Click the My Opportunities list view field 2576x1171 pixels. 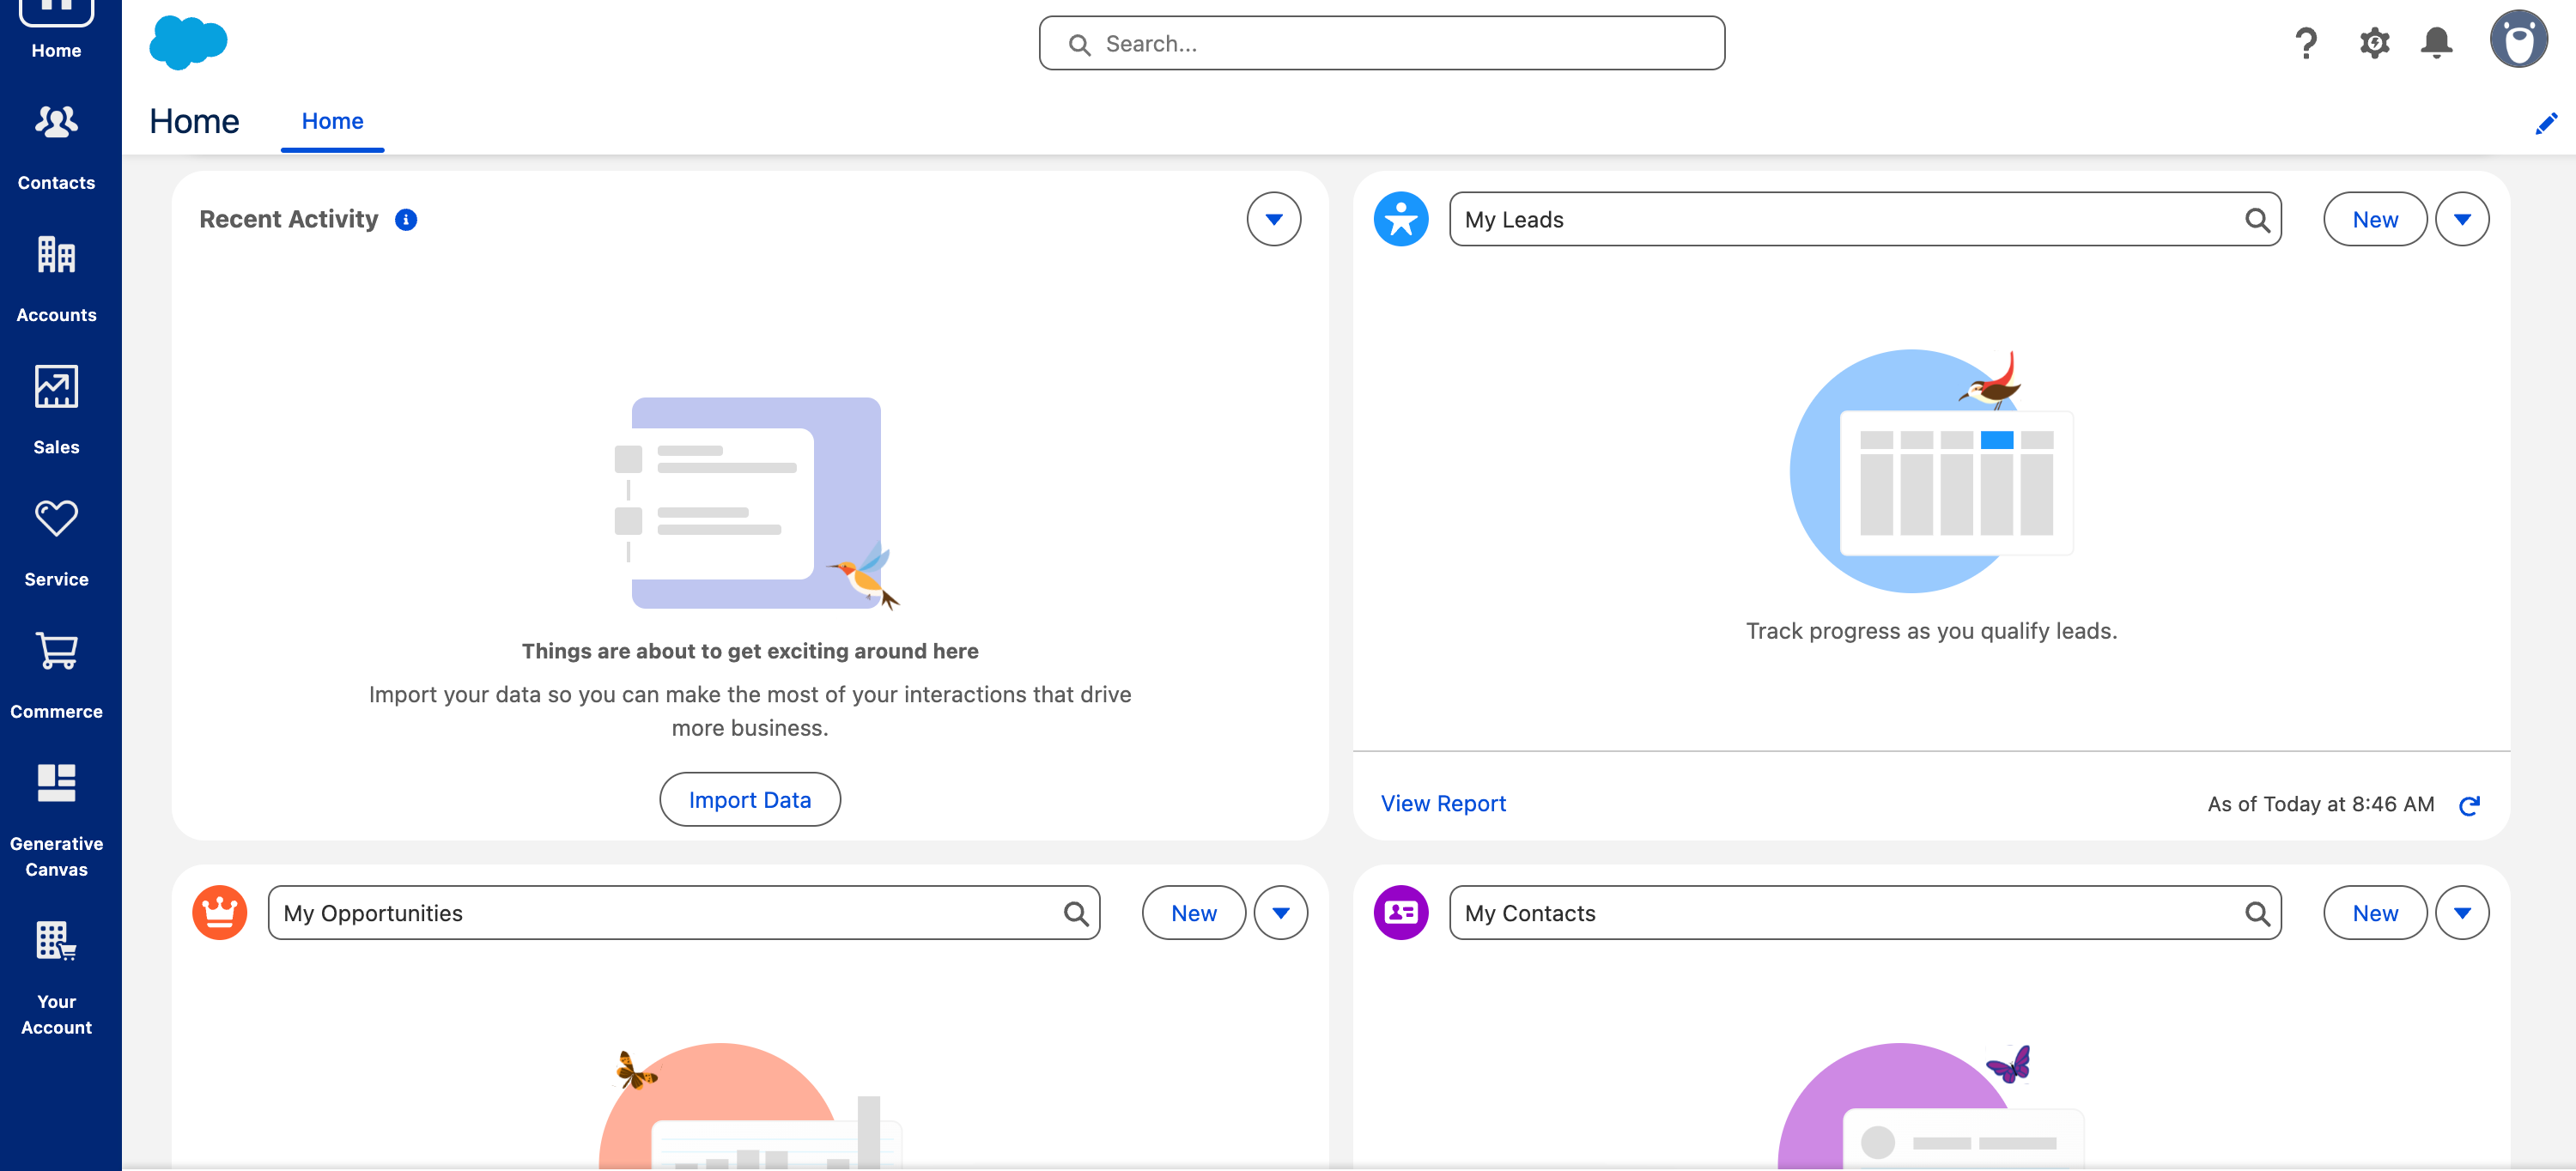click(x=683, y=912)
